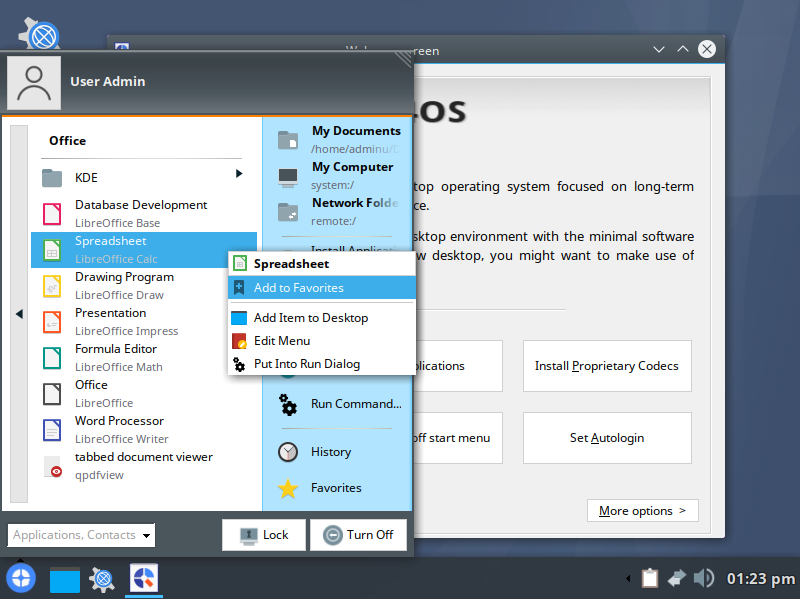800x599 pixels.
Task: Expand the KDE submenu arrow
Action: [x=239, y=174]
